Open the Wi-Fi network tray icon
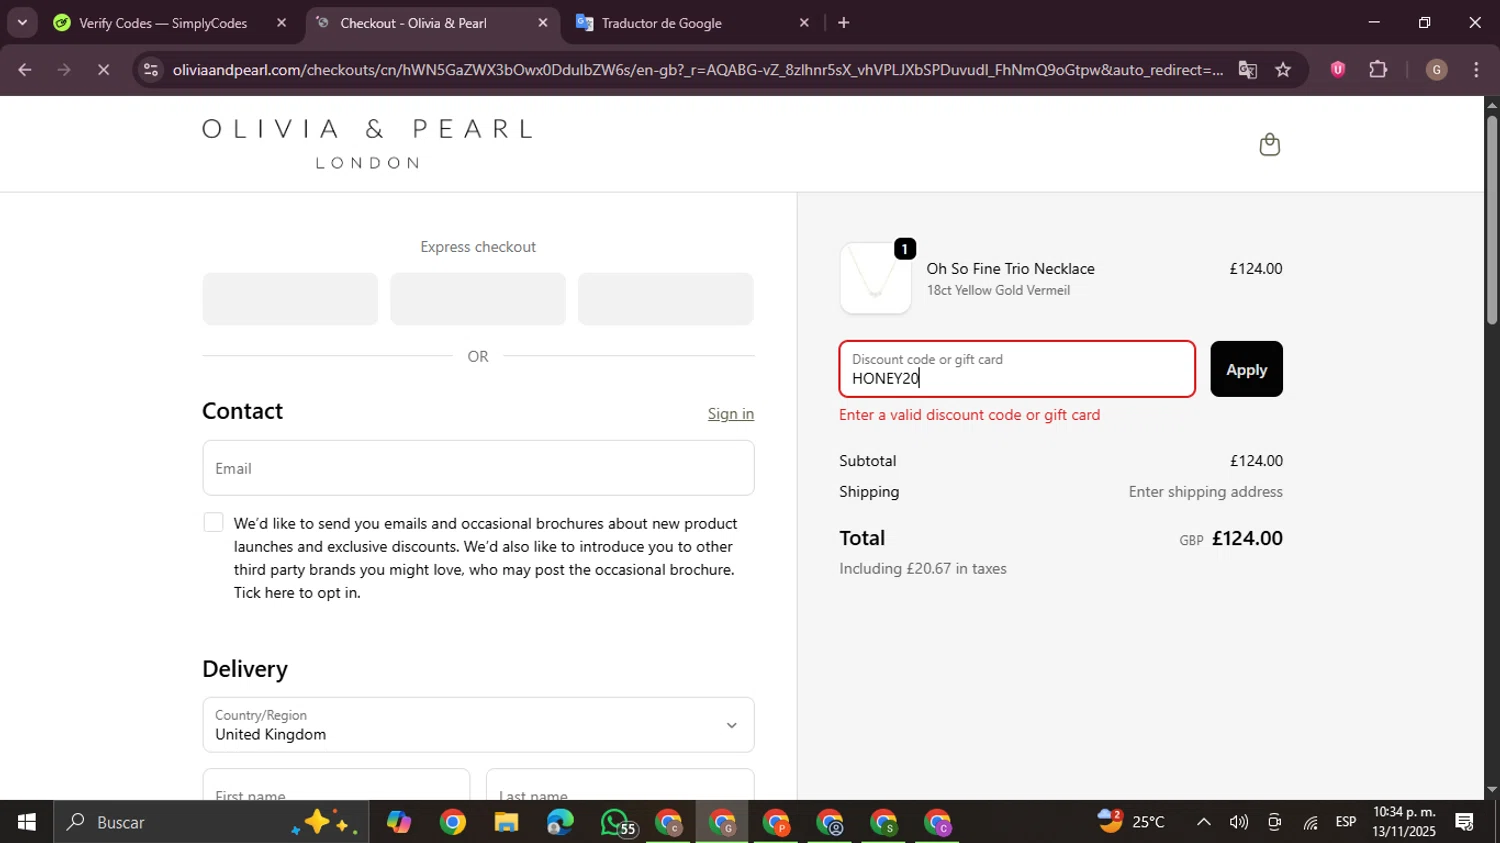This screenshot has width=1500, height=843. (1310, 822)
